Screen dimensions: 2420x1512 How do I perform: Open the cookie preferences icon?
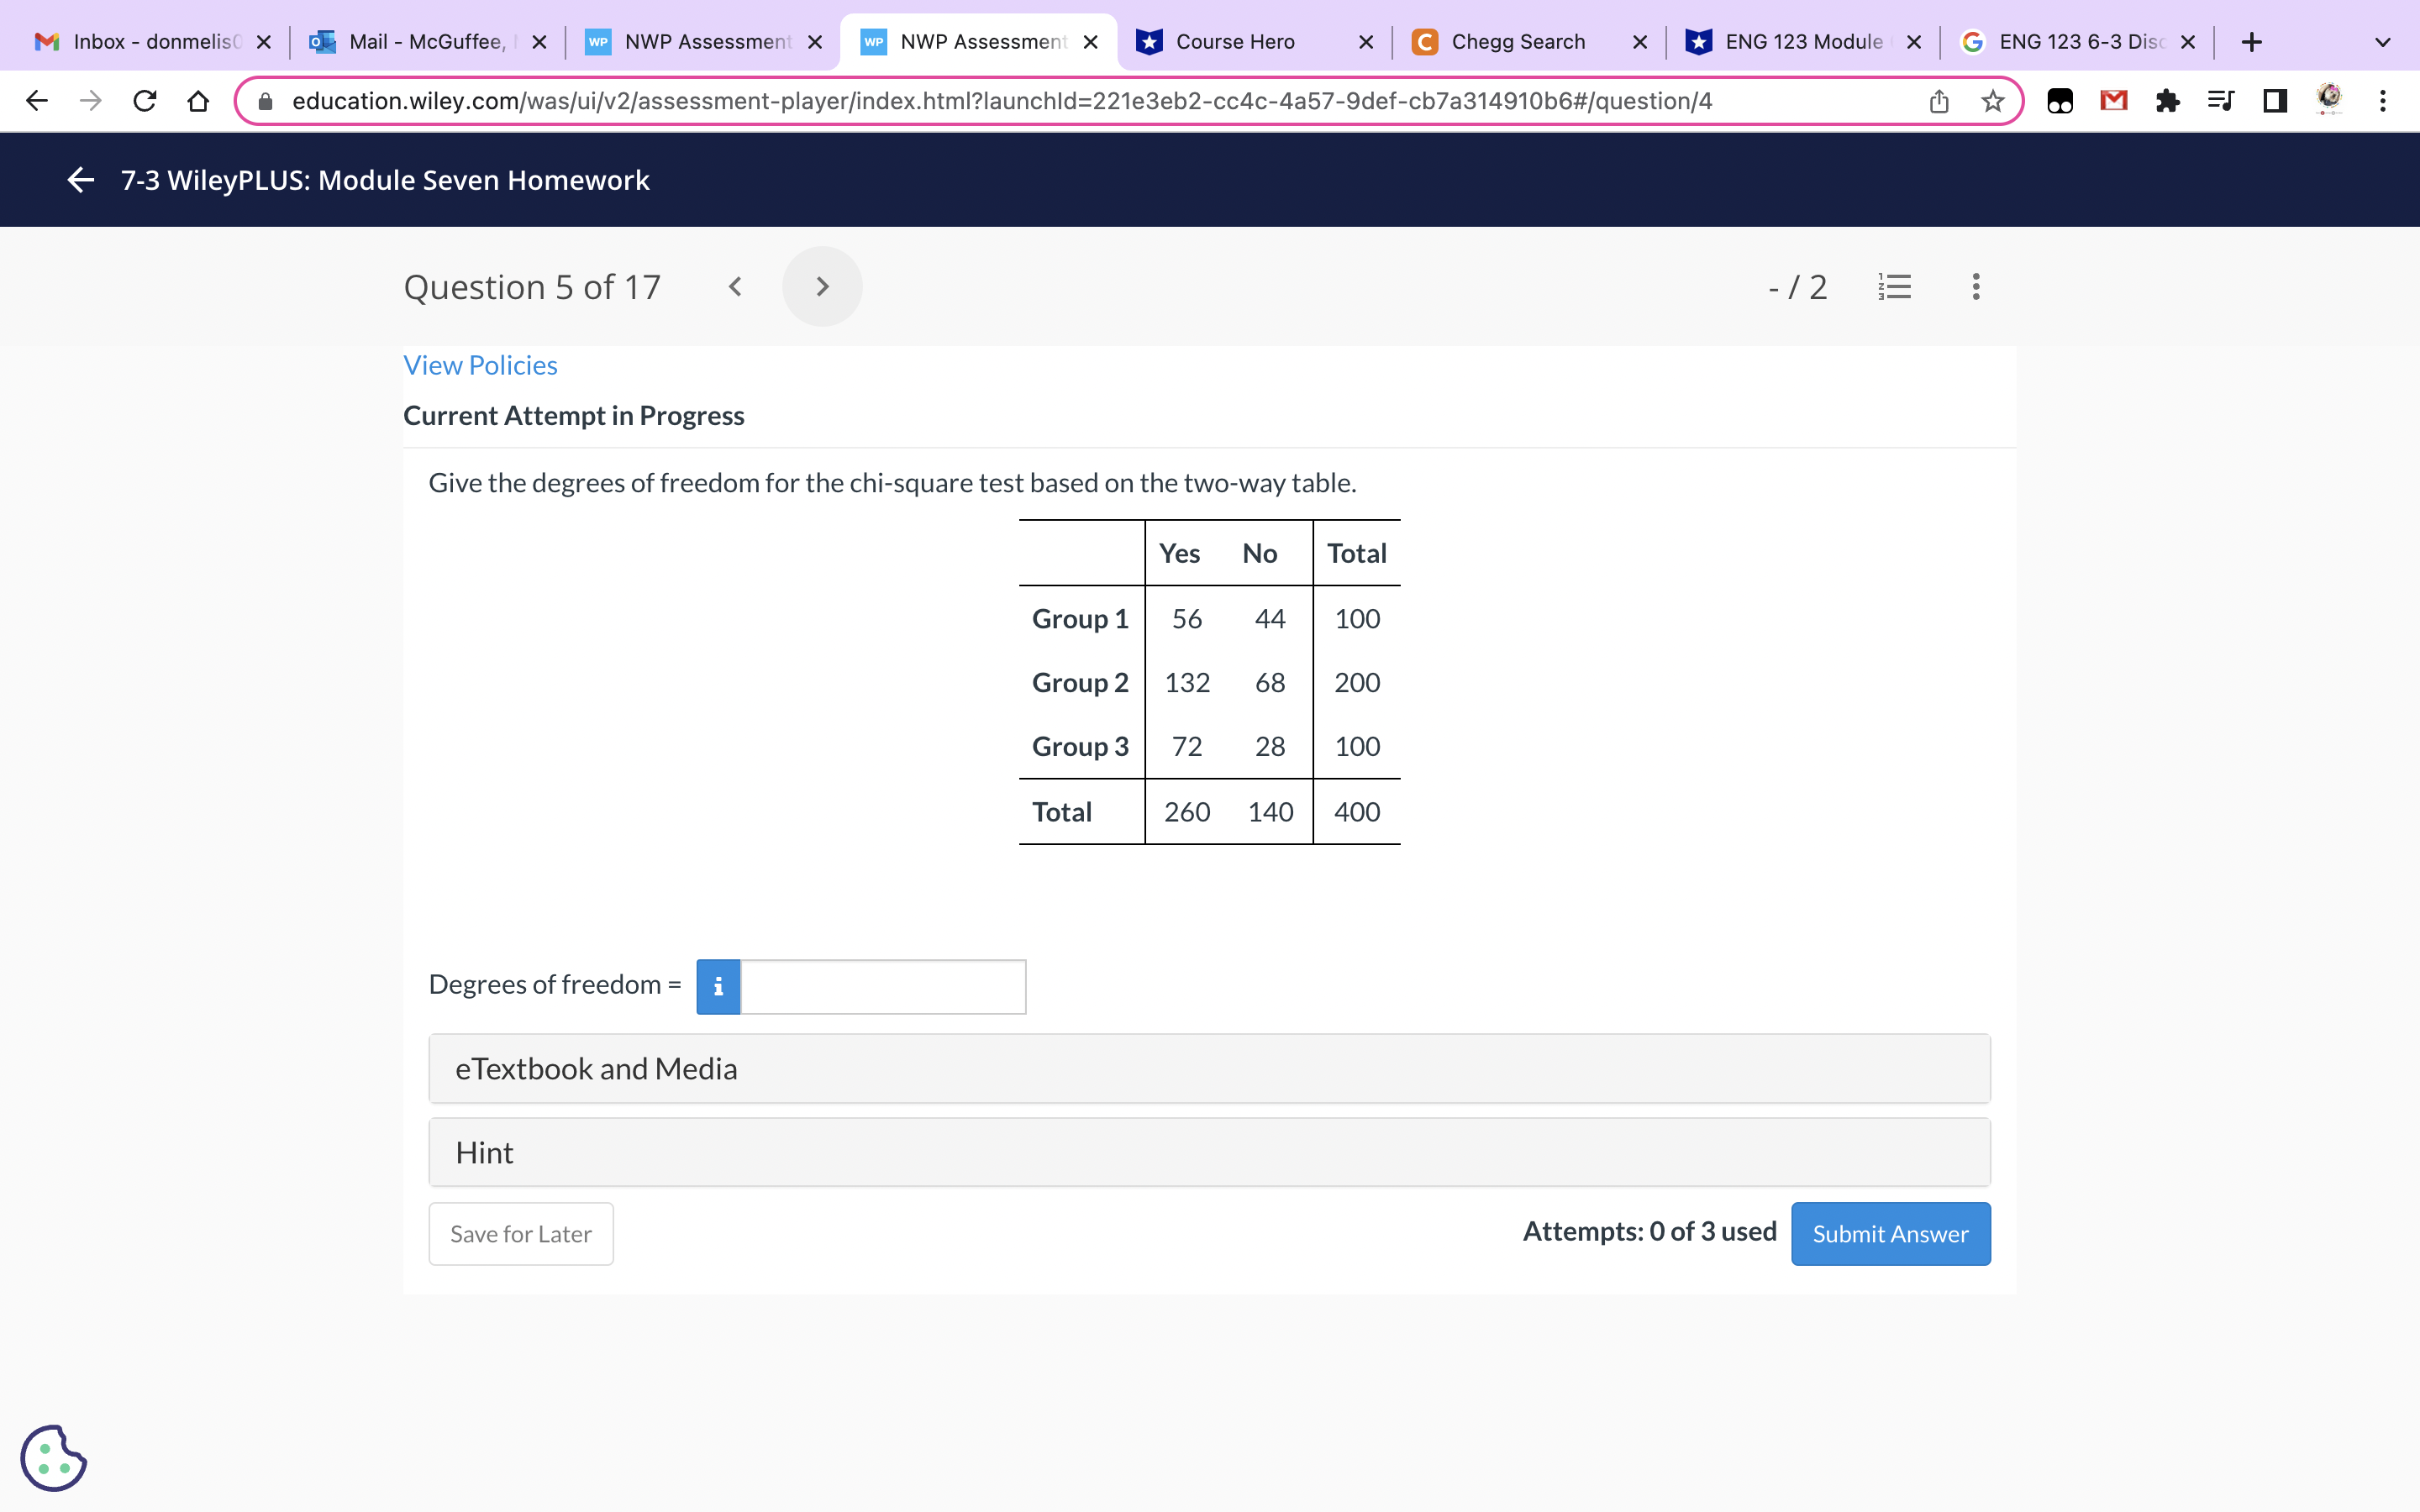(54, 1458)
